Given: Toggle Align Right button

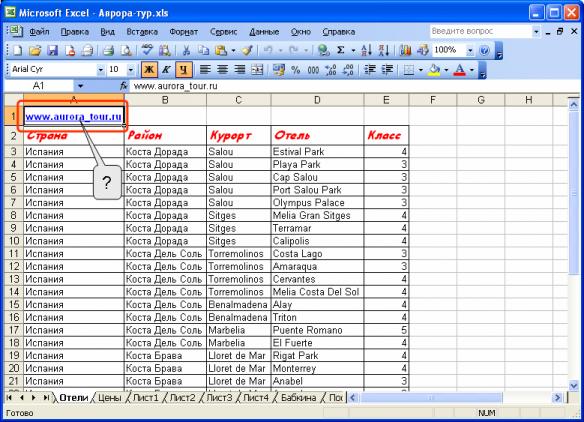Looking at the screenshot, I should (x=240, y=70).
